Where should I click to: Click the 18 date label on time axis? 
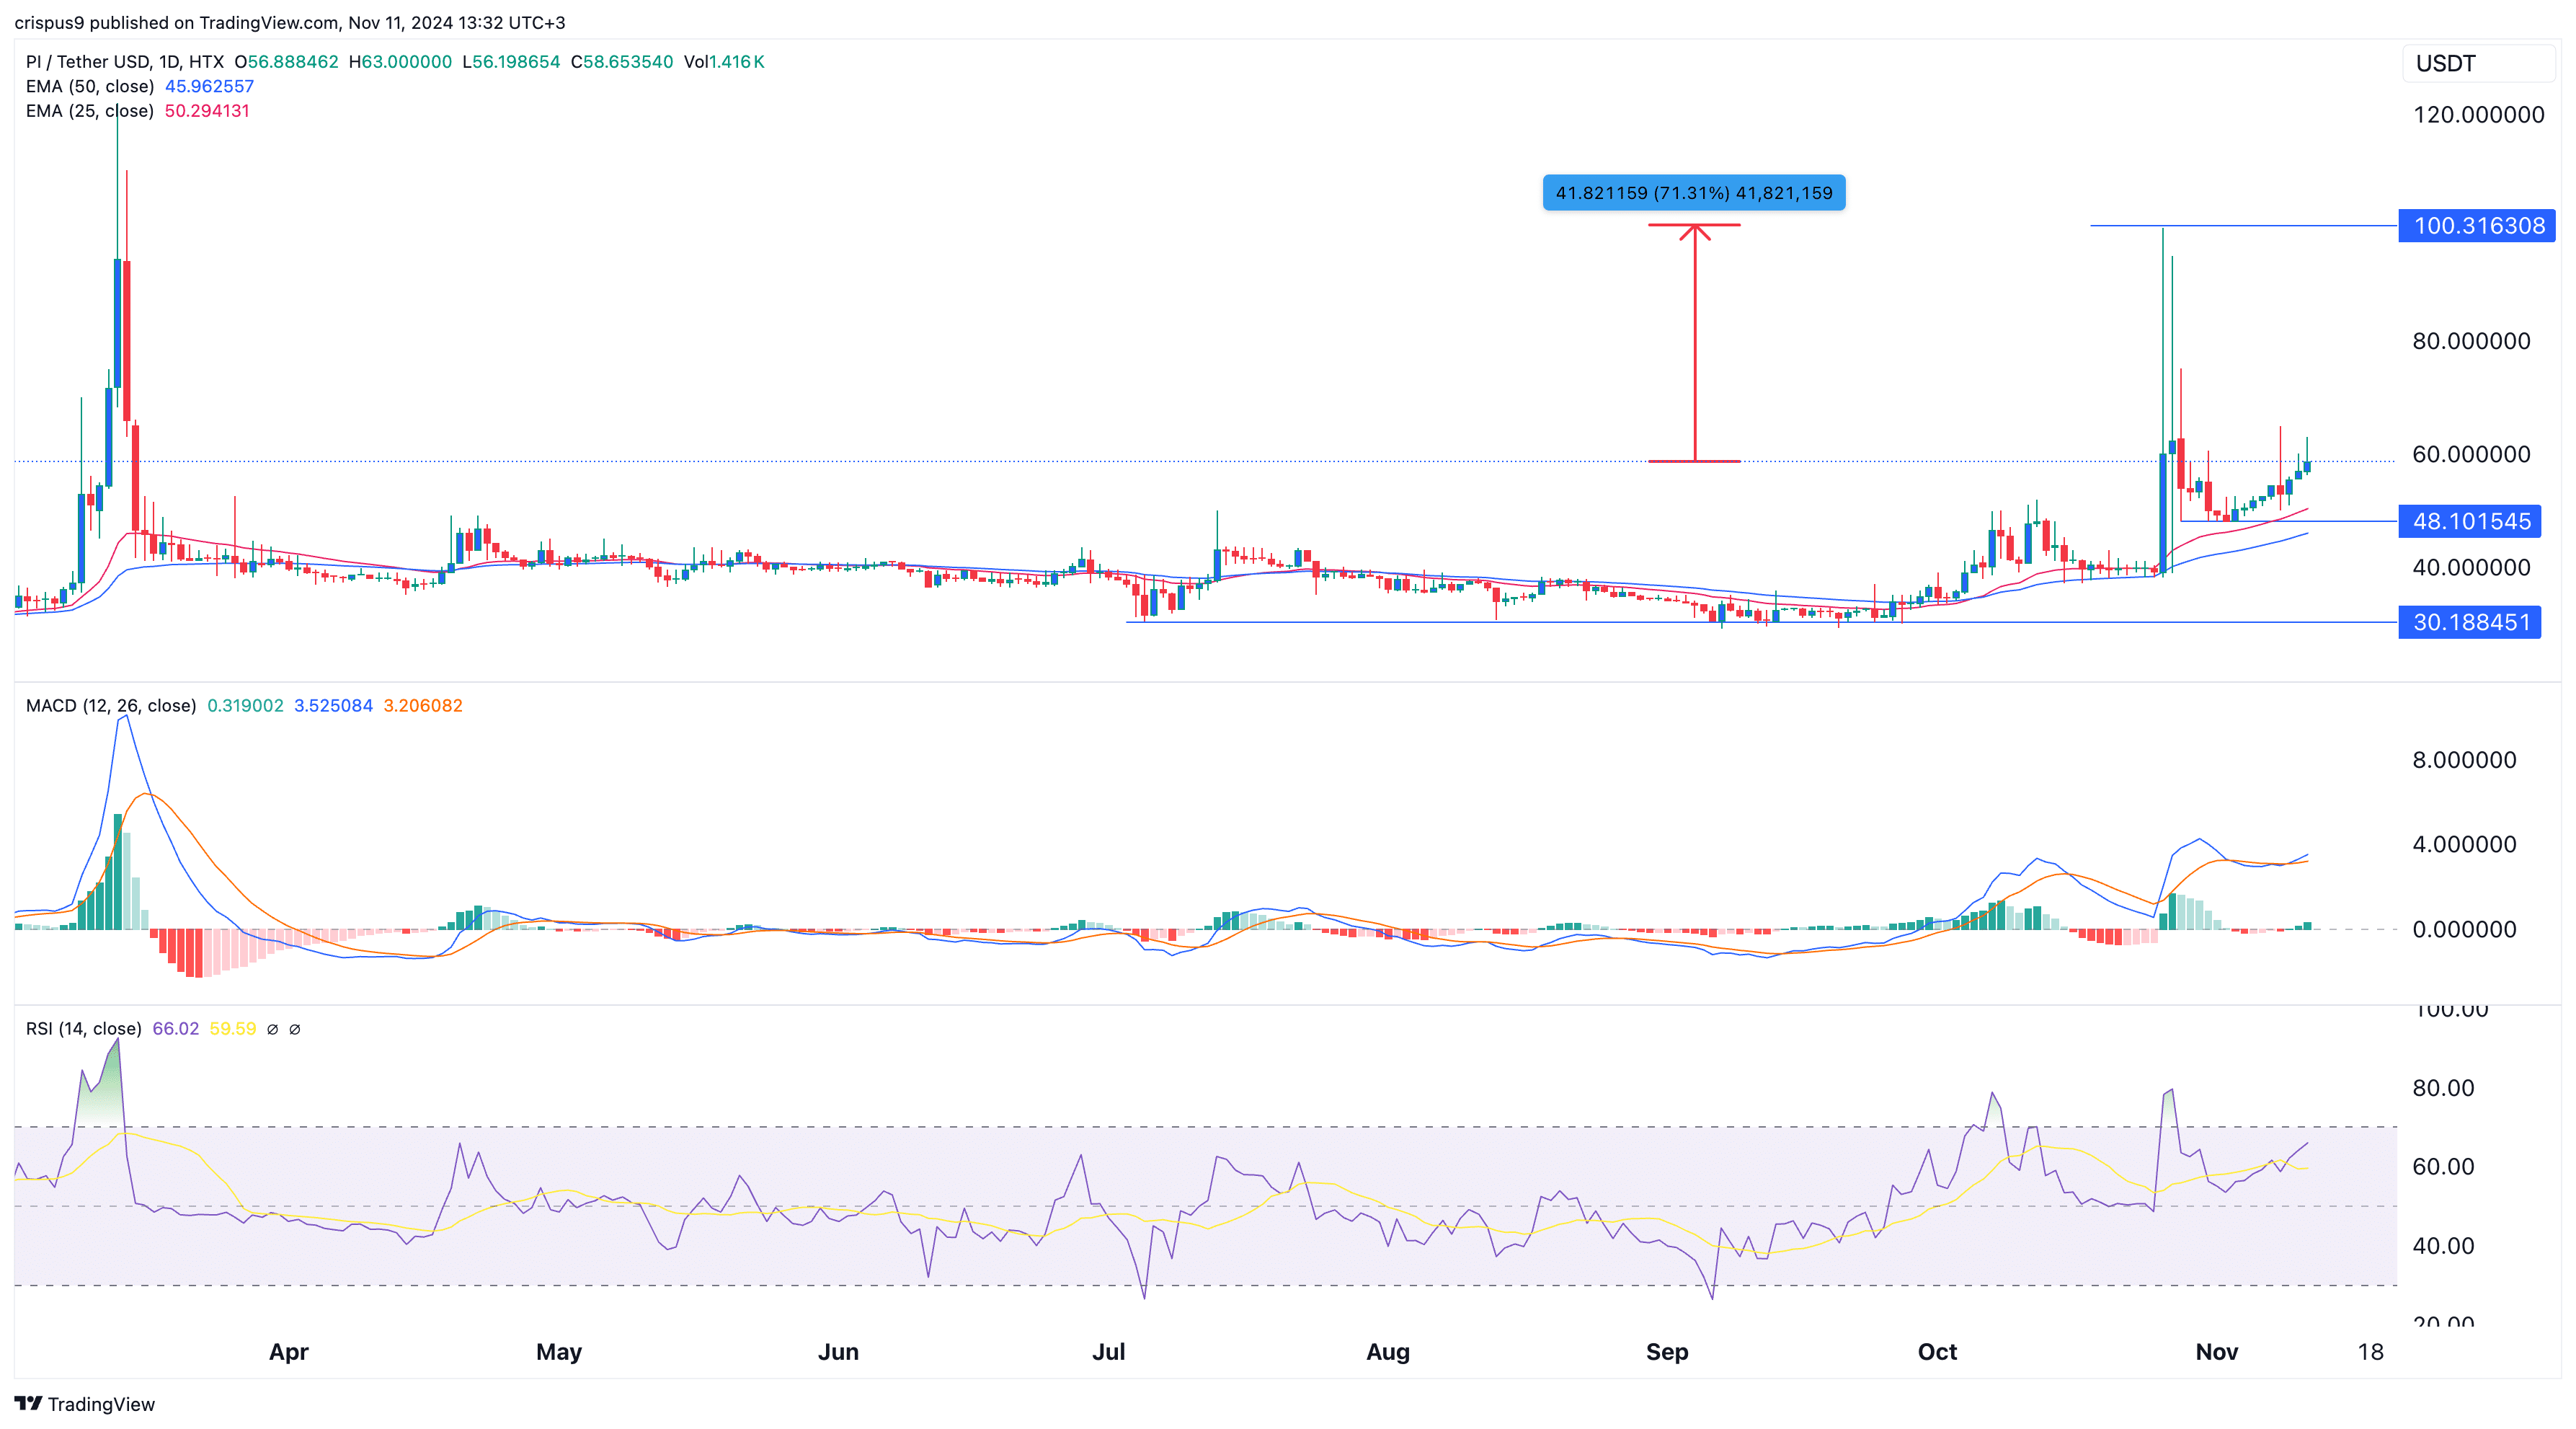(x=2370, y=1352)
